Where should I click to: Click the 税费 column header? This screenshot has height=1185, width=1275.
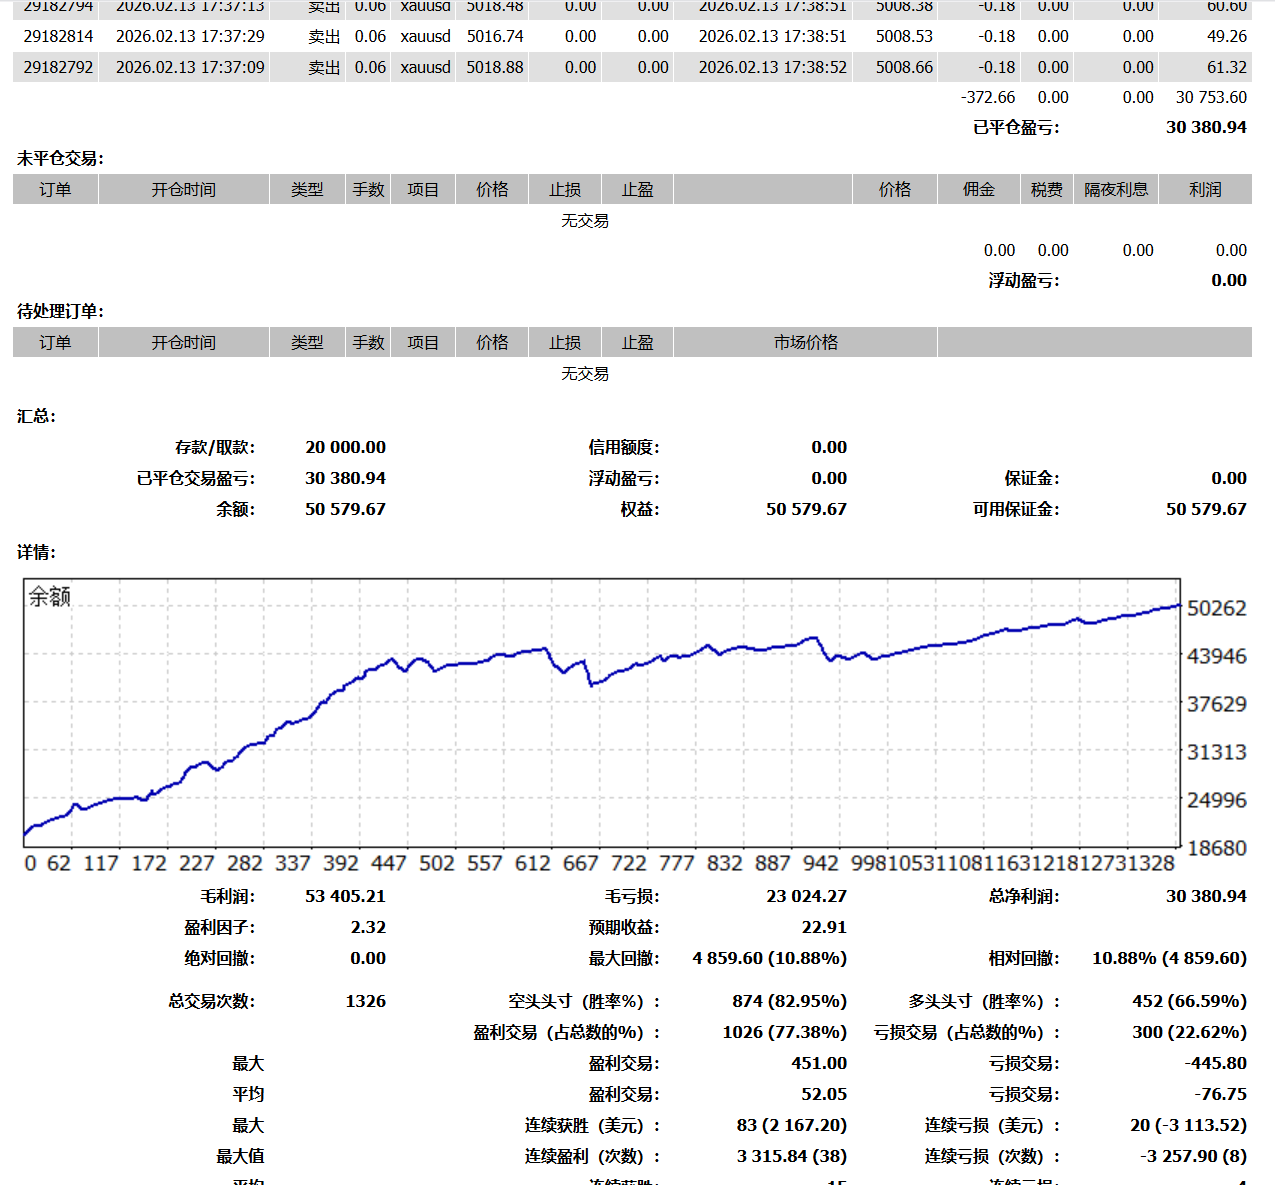click(x=1047, y=189)
